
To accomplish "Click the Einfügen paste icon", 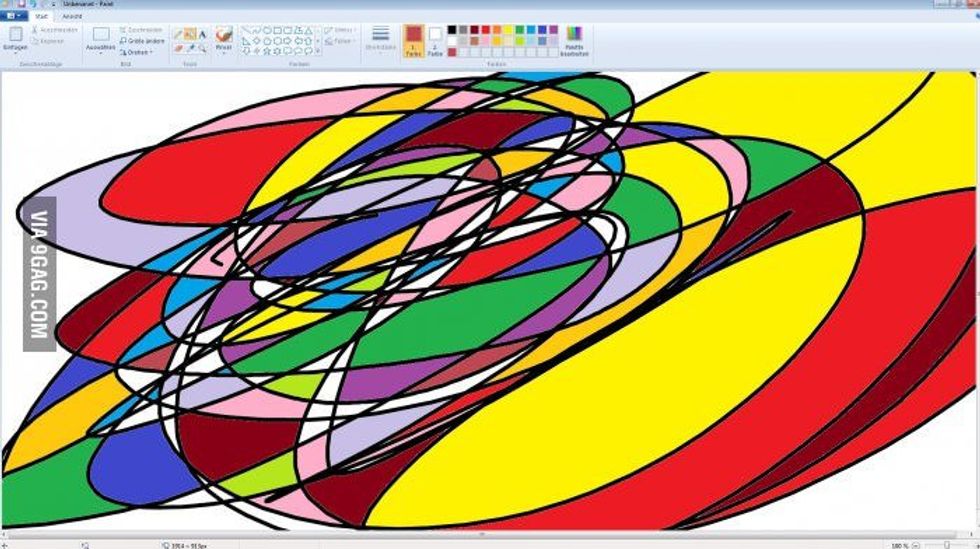I will 15,35.
